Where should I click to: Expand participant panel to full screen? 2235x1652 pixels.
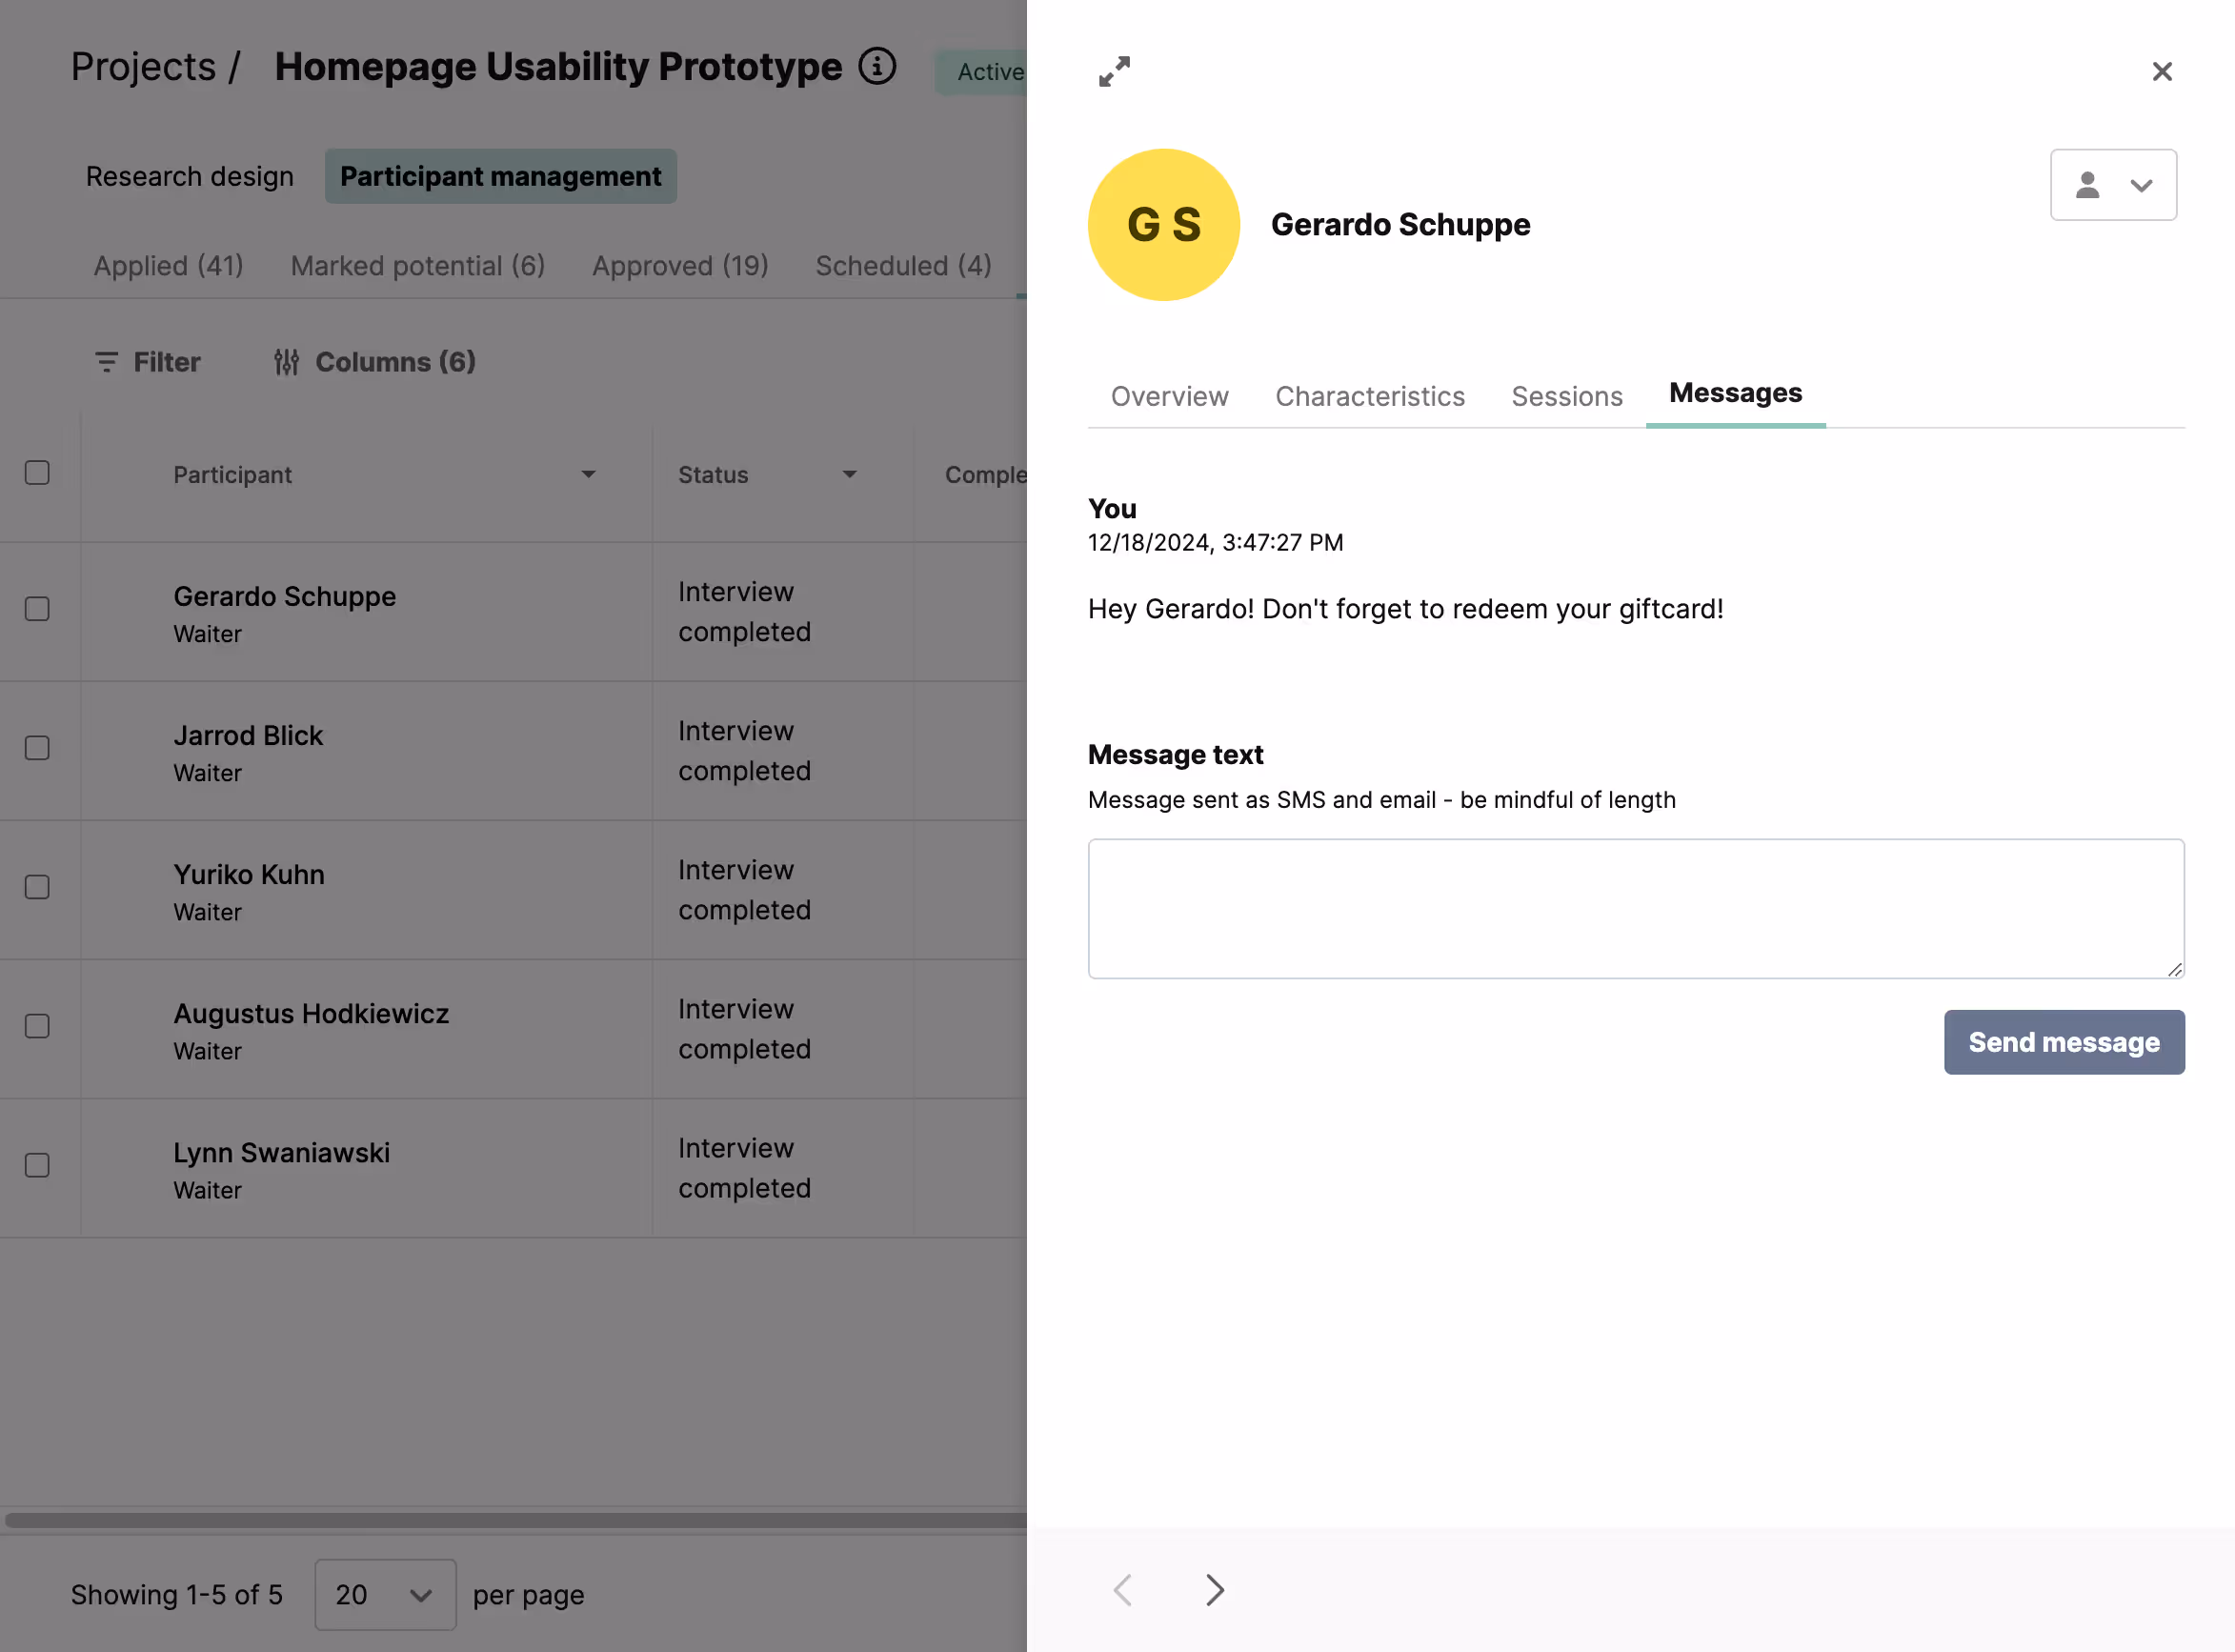pyautogui.click(x=1114, y=72)
